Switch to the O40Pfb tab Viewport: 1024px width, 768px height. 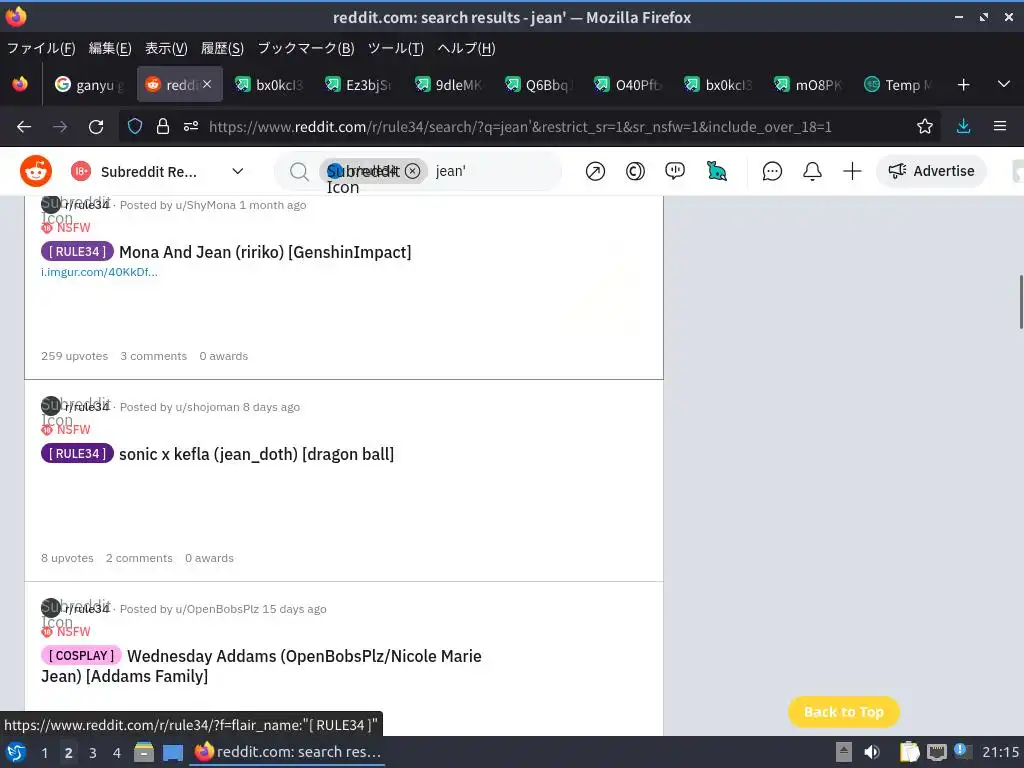628,85
